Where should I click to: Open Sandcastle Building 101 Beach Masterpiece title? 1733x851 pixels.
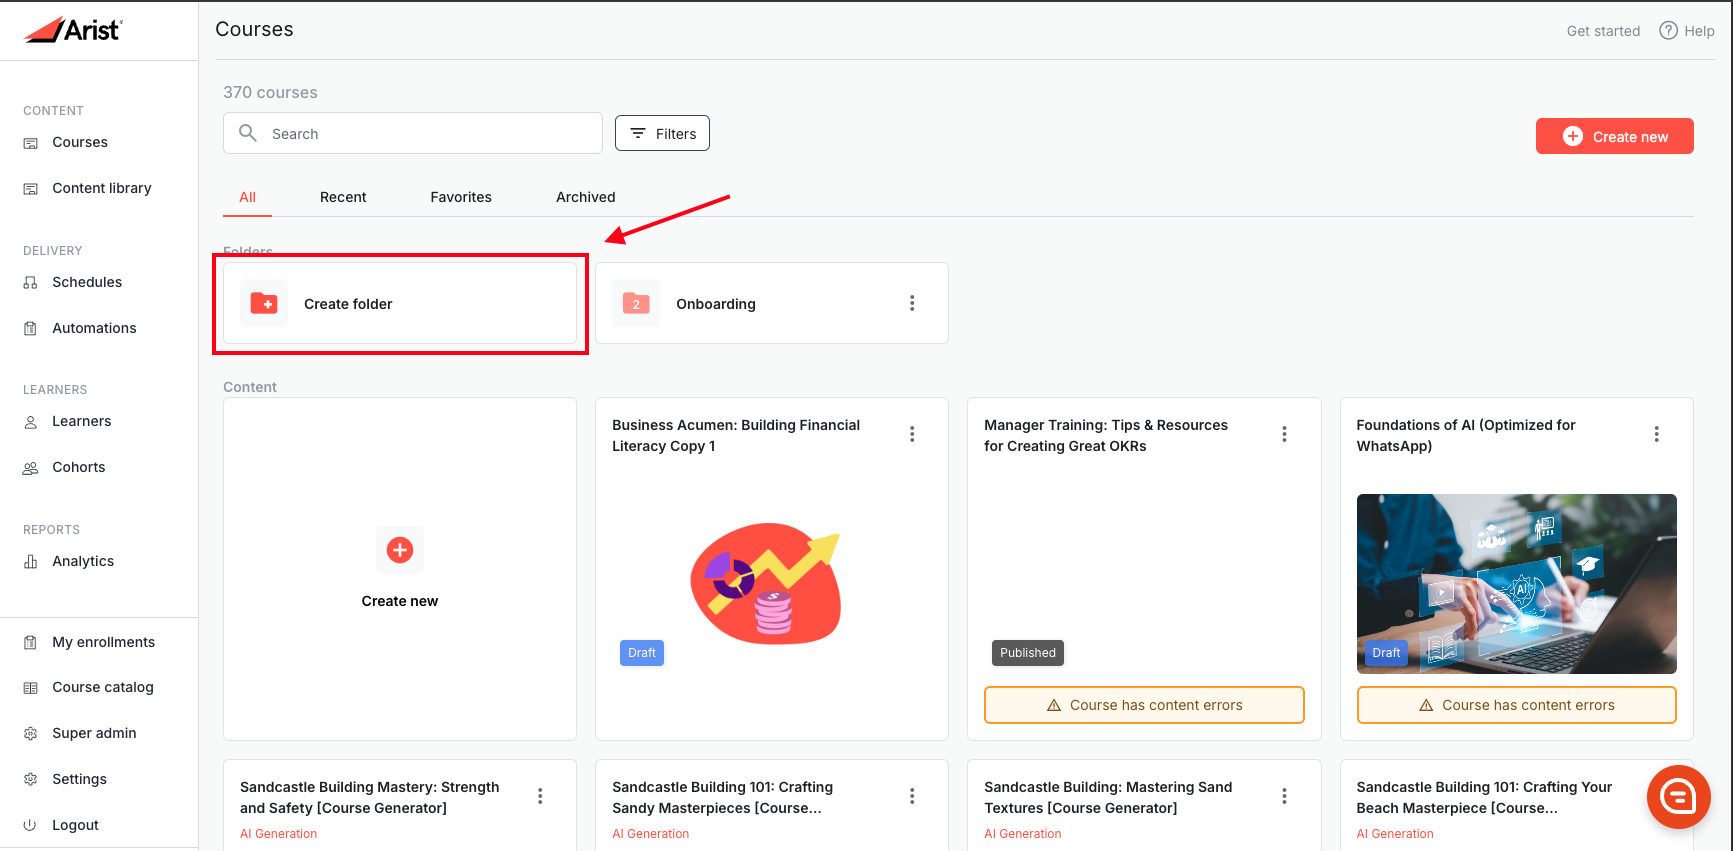[1484, 798]
